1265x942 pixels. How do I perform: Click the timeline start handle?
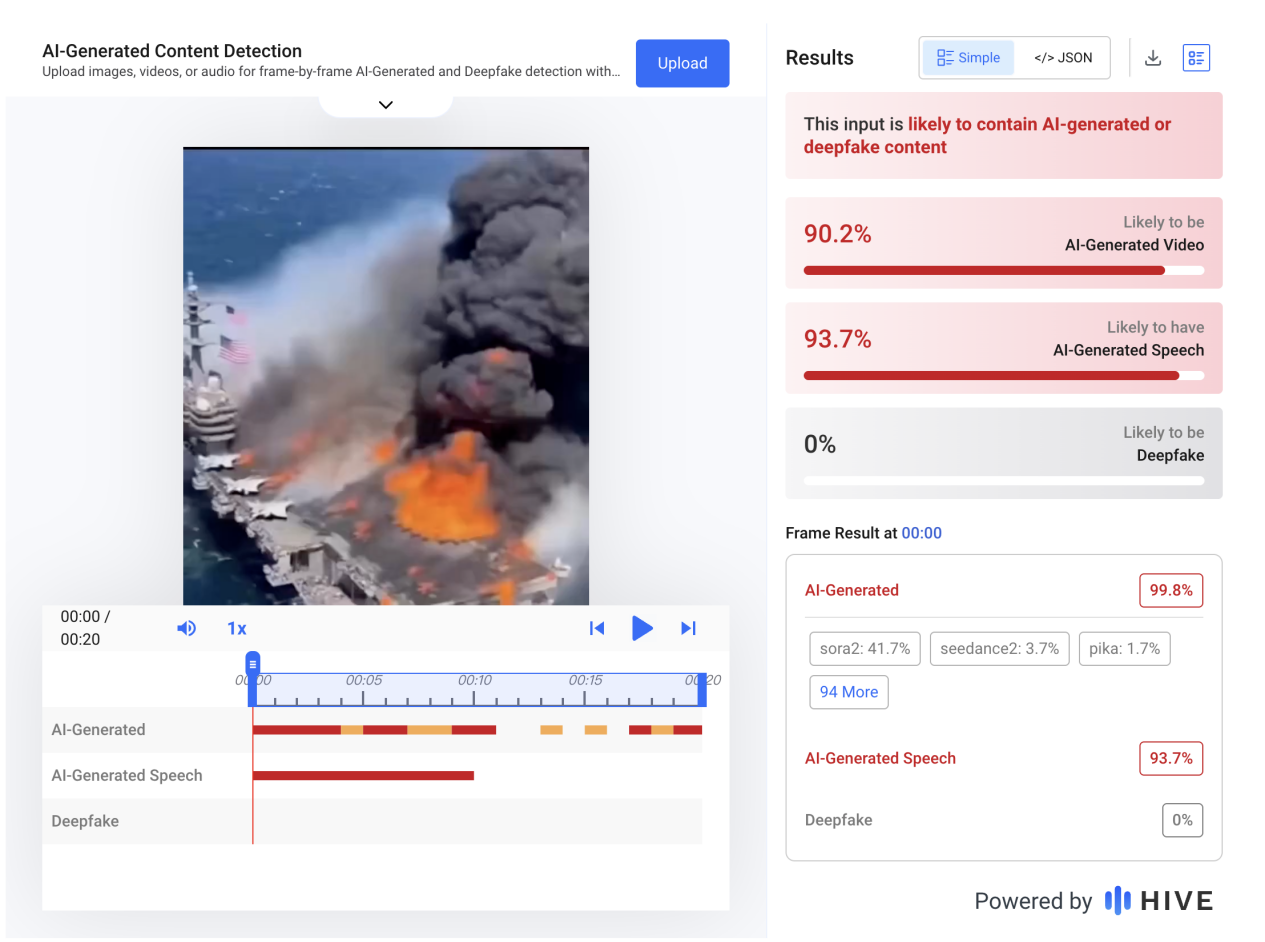(253, 664)
